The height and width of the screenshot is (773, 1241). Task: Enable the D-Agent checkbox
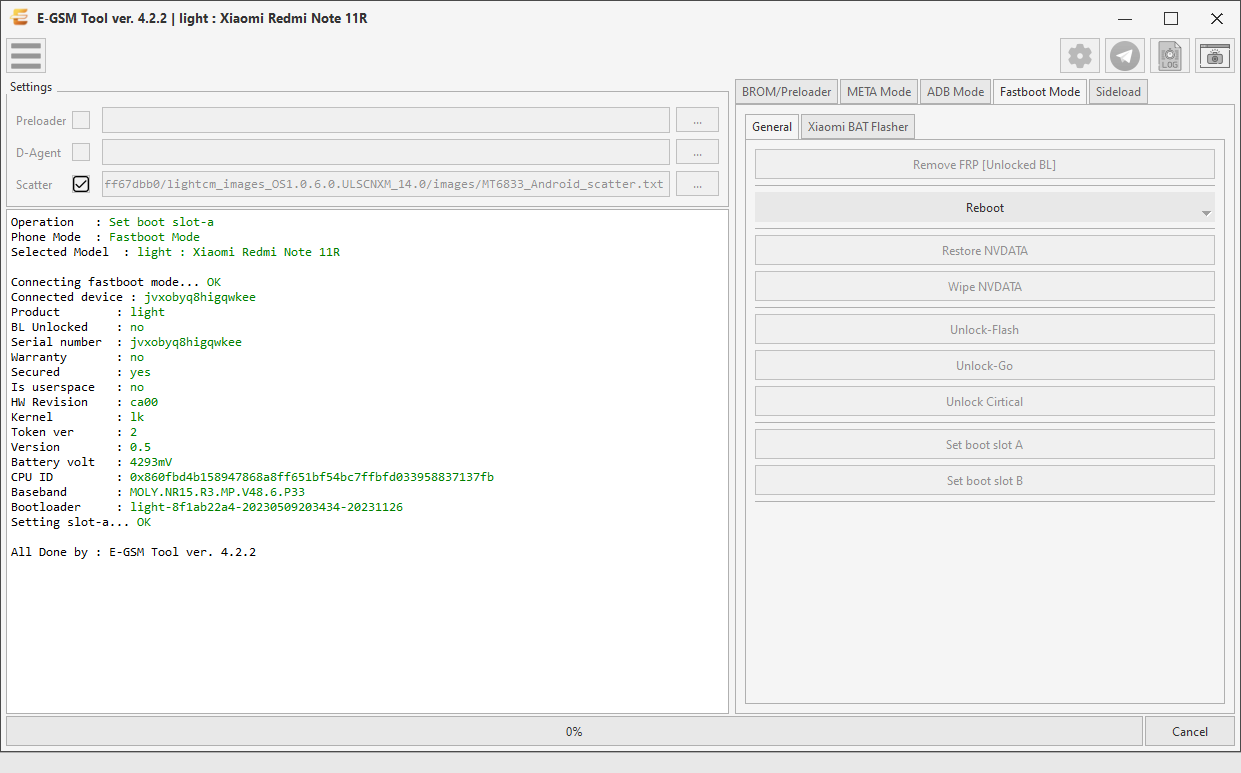click(81, 152)
